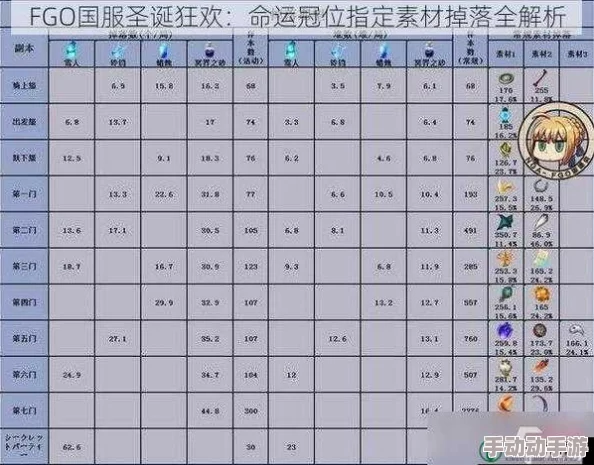This screenshot has height=465, width=594.
Task: Click the 第四门 row label
Action: tap(24, 302)
